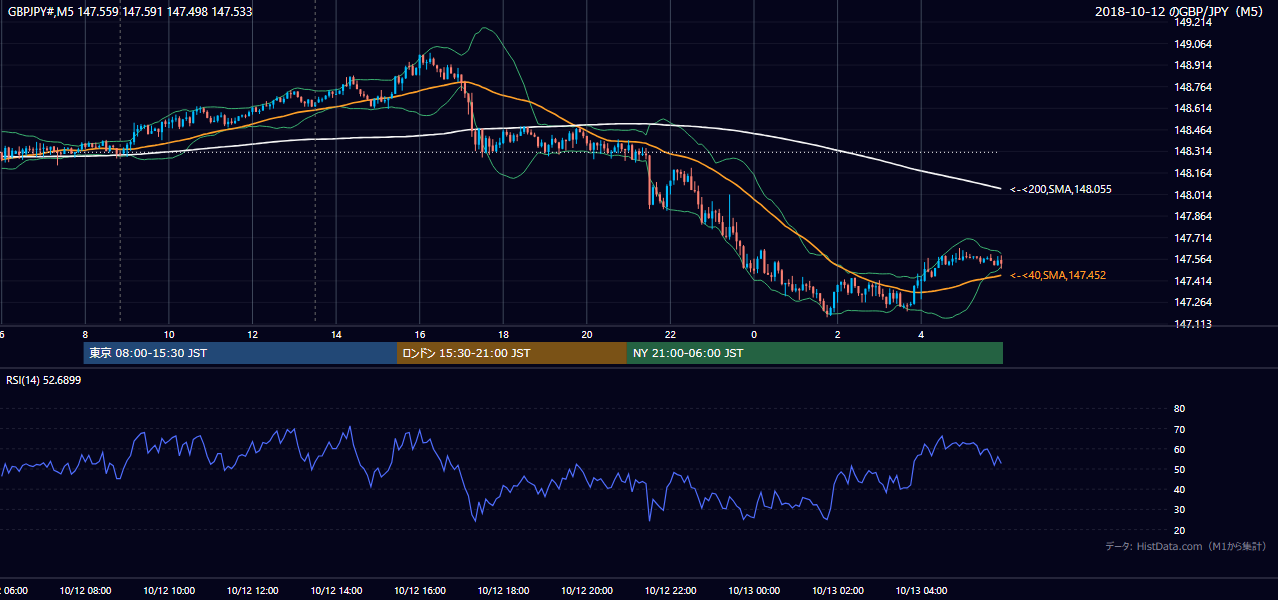This screenshot has height=600, width=1278.
Task: Click the 200 SMA 148.055 label
Action: coord(1061,189)
